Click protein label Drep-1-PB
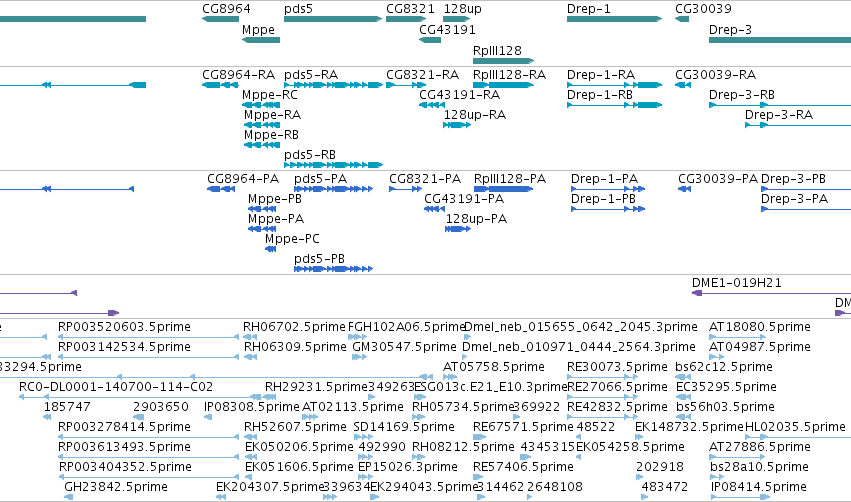 coord(603,199)
